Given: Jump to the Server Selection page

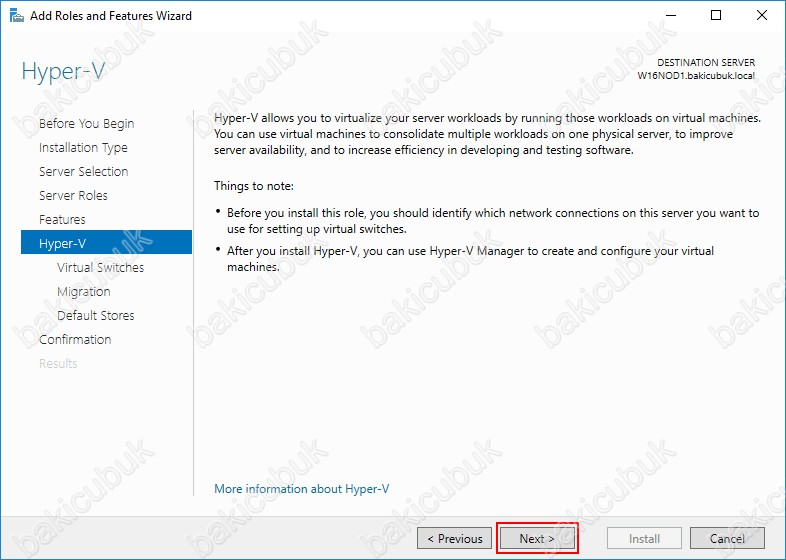Looking at the screenshot, I should coord(83,172).
